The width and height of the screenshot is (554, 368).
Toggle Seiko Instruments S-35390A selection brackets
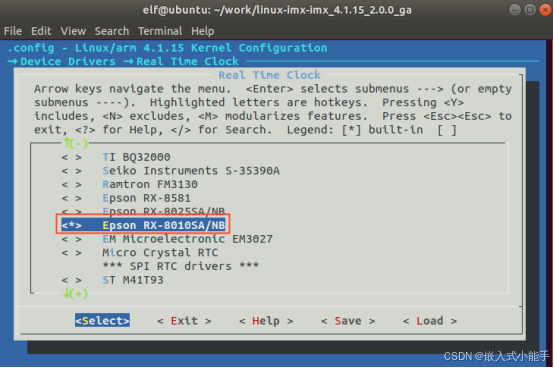(71, 171)
